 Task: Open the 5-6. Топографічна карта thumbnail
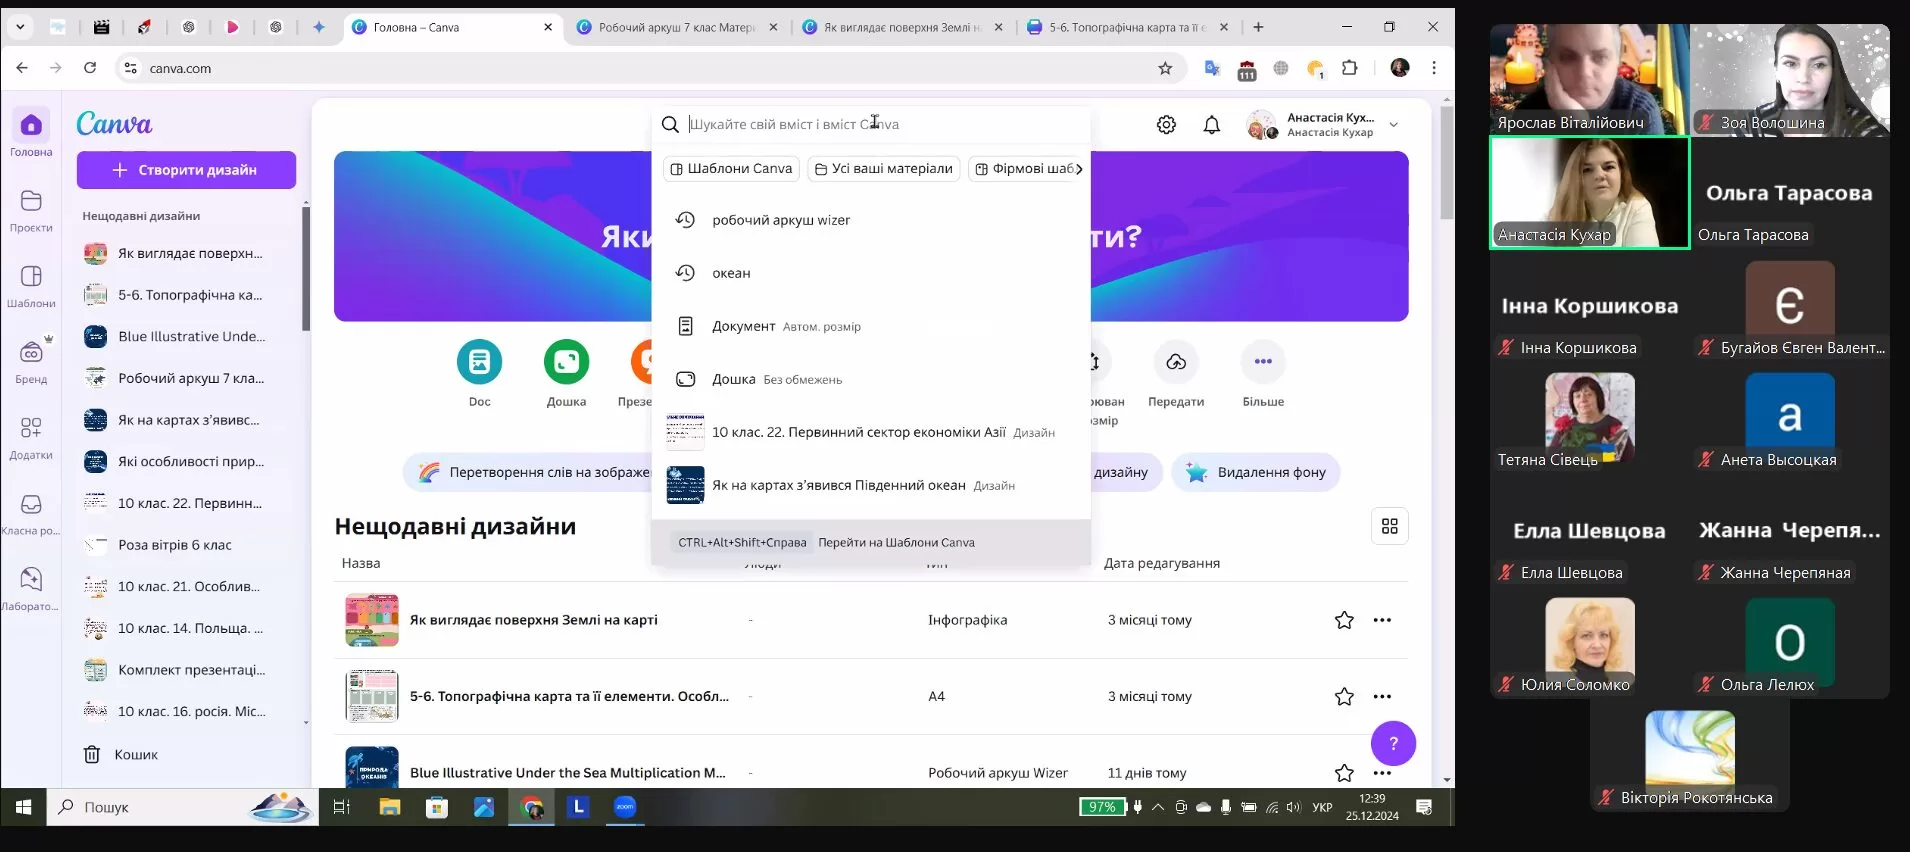(x=372, y=696)
